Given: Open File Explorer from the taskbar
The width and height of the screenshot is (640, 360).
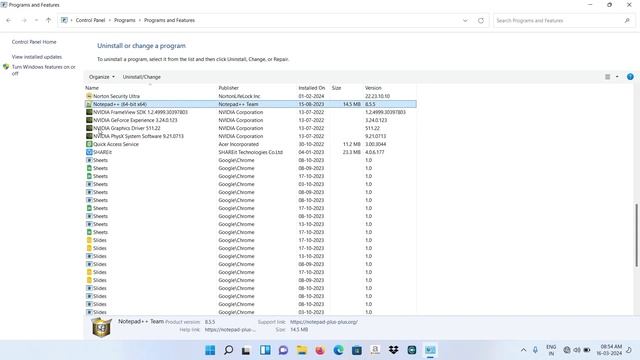Looking at the screenshot, I should (302, 350).
